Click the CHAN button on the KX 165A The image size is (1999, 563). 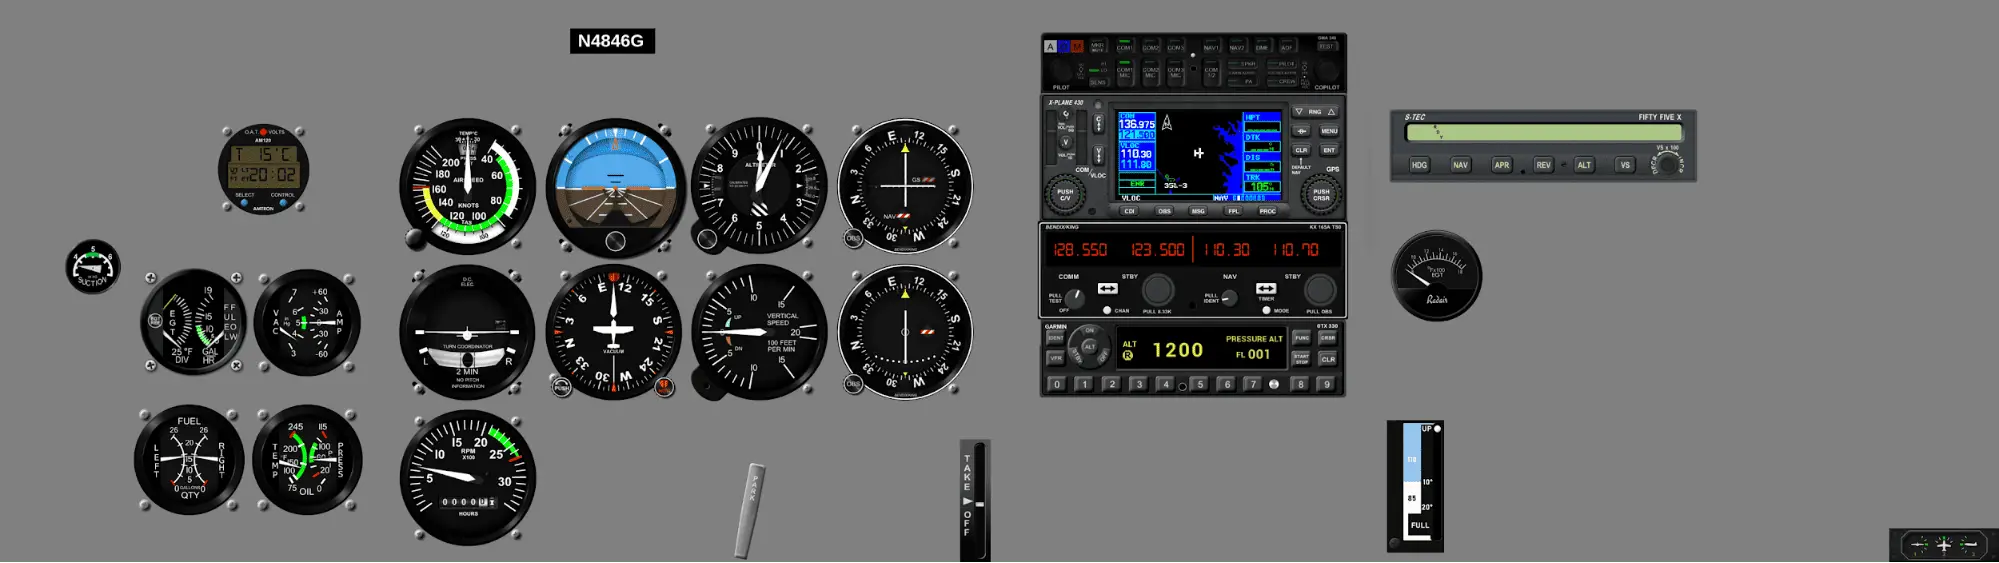point(1107,310)
